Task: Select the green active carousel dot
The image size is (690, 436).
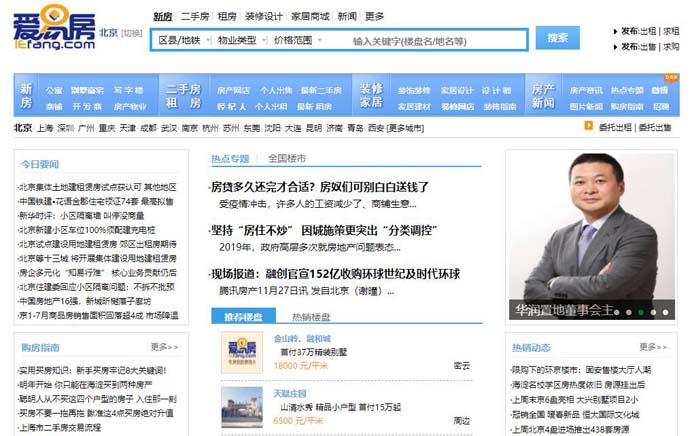Action: tap(641, 312)
